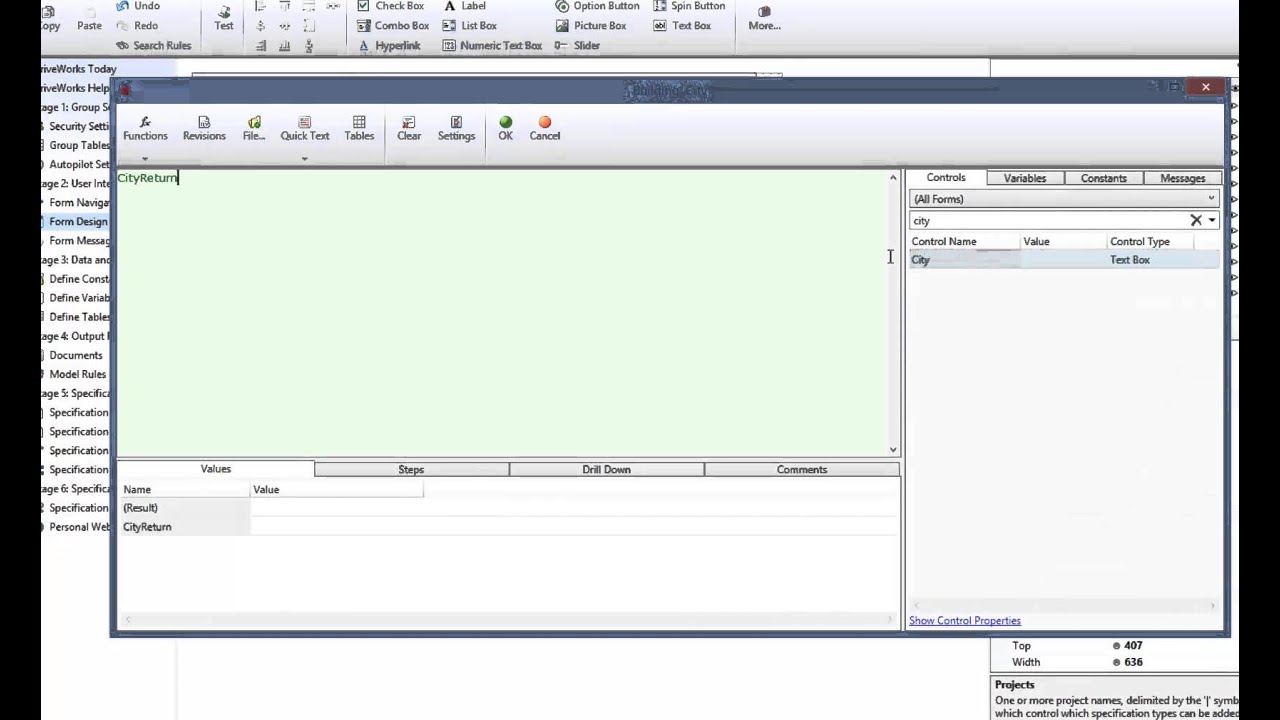Open the Revisions tool

pos(204,129)
